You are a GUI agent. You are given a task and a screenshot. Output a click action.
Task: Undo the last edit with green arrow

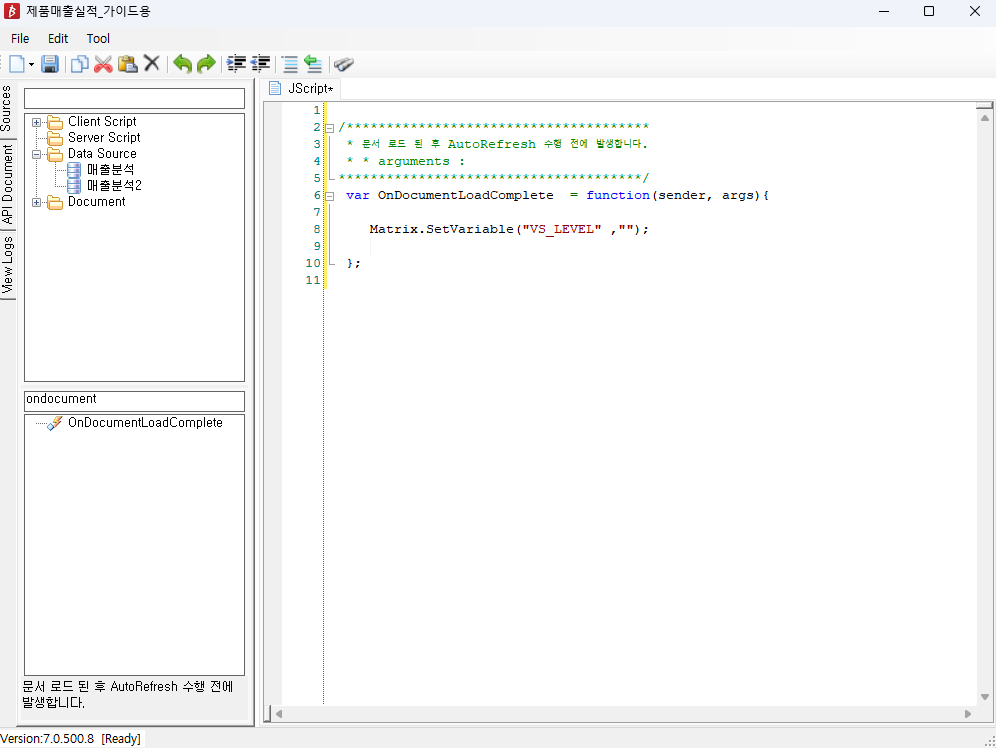click(182, 64)
